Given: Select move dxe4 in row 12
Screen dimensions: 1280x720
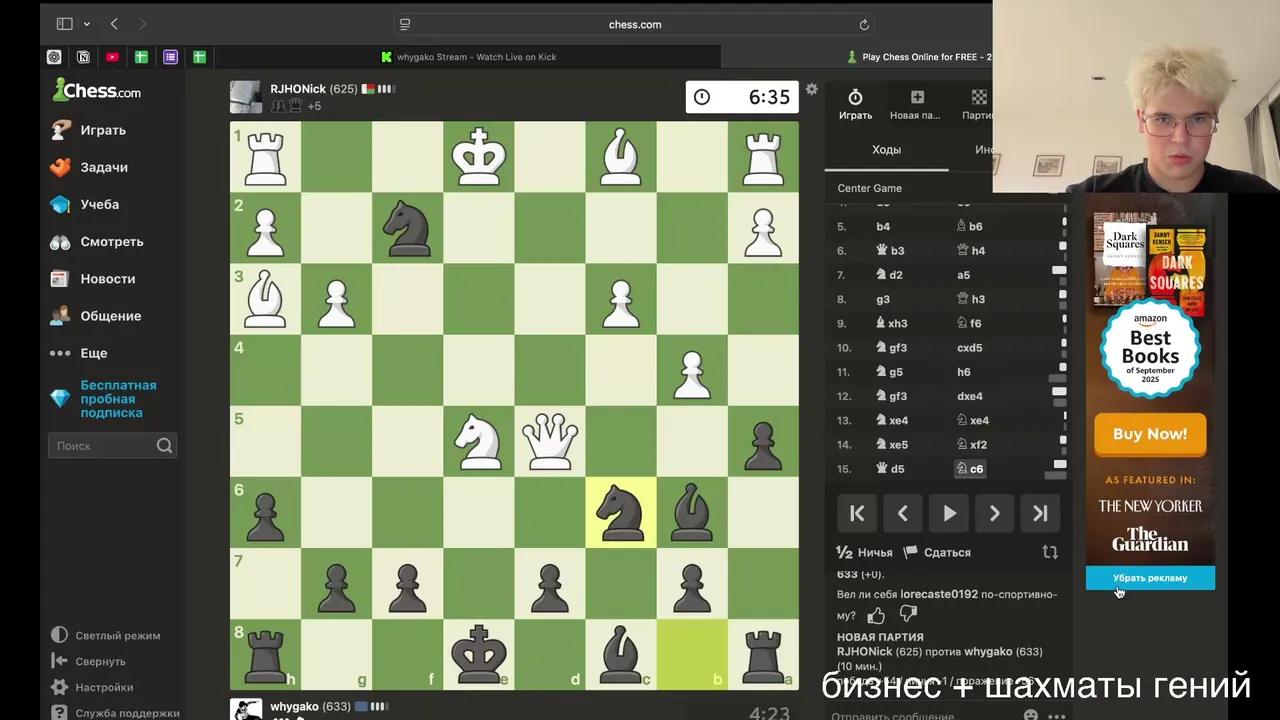Looking at the screenshot, I should (969, 396).
